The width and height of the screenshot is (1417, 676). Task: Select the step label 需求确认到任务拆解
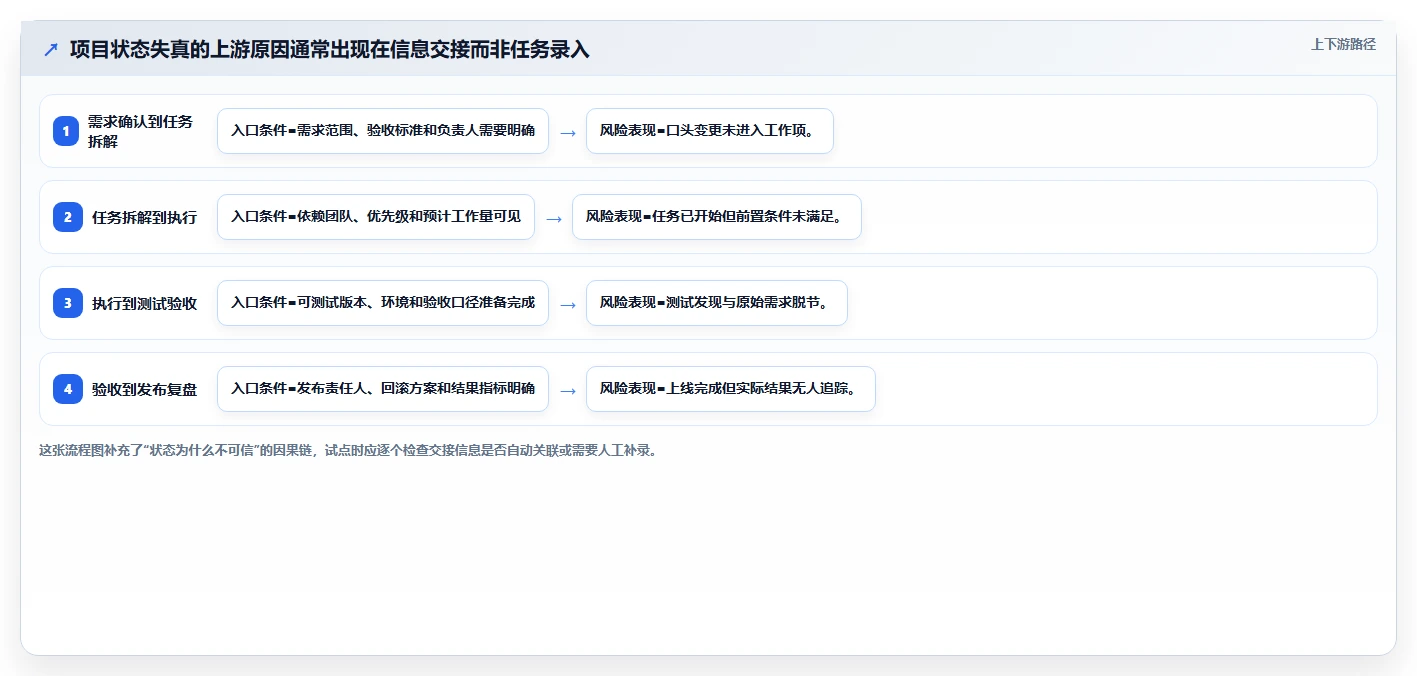[141, 131]
